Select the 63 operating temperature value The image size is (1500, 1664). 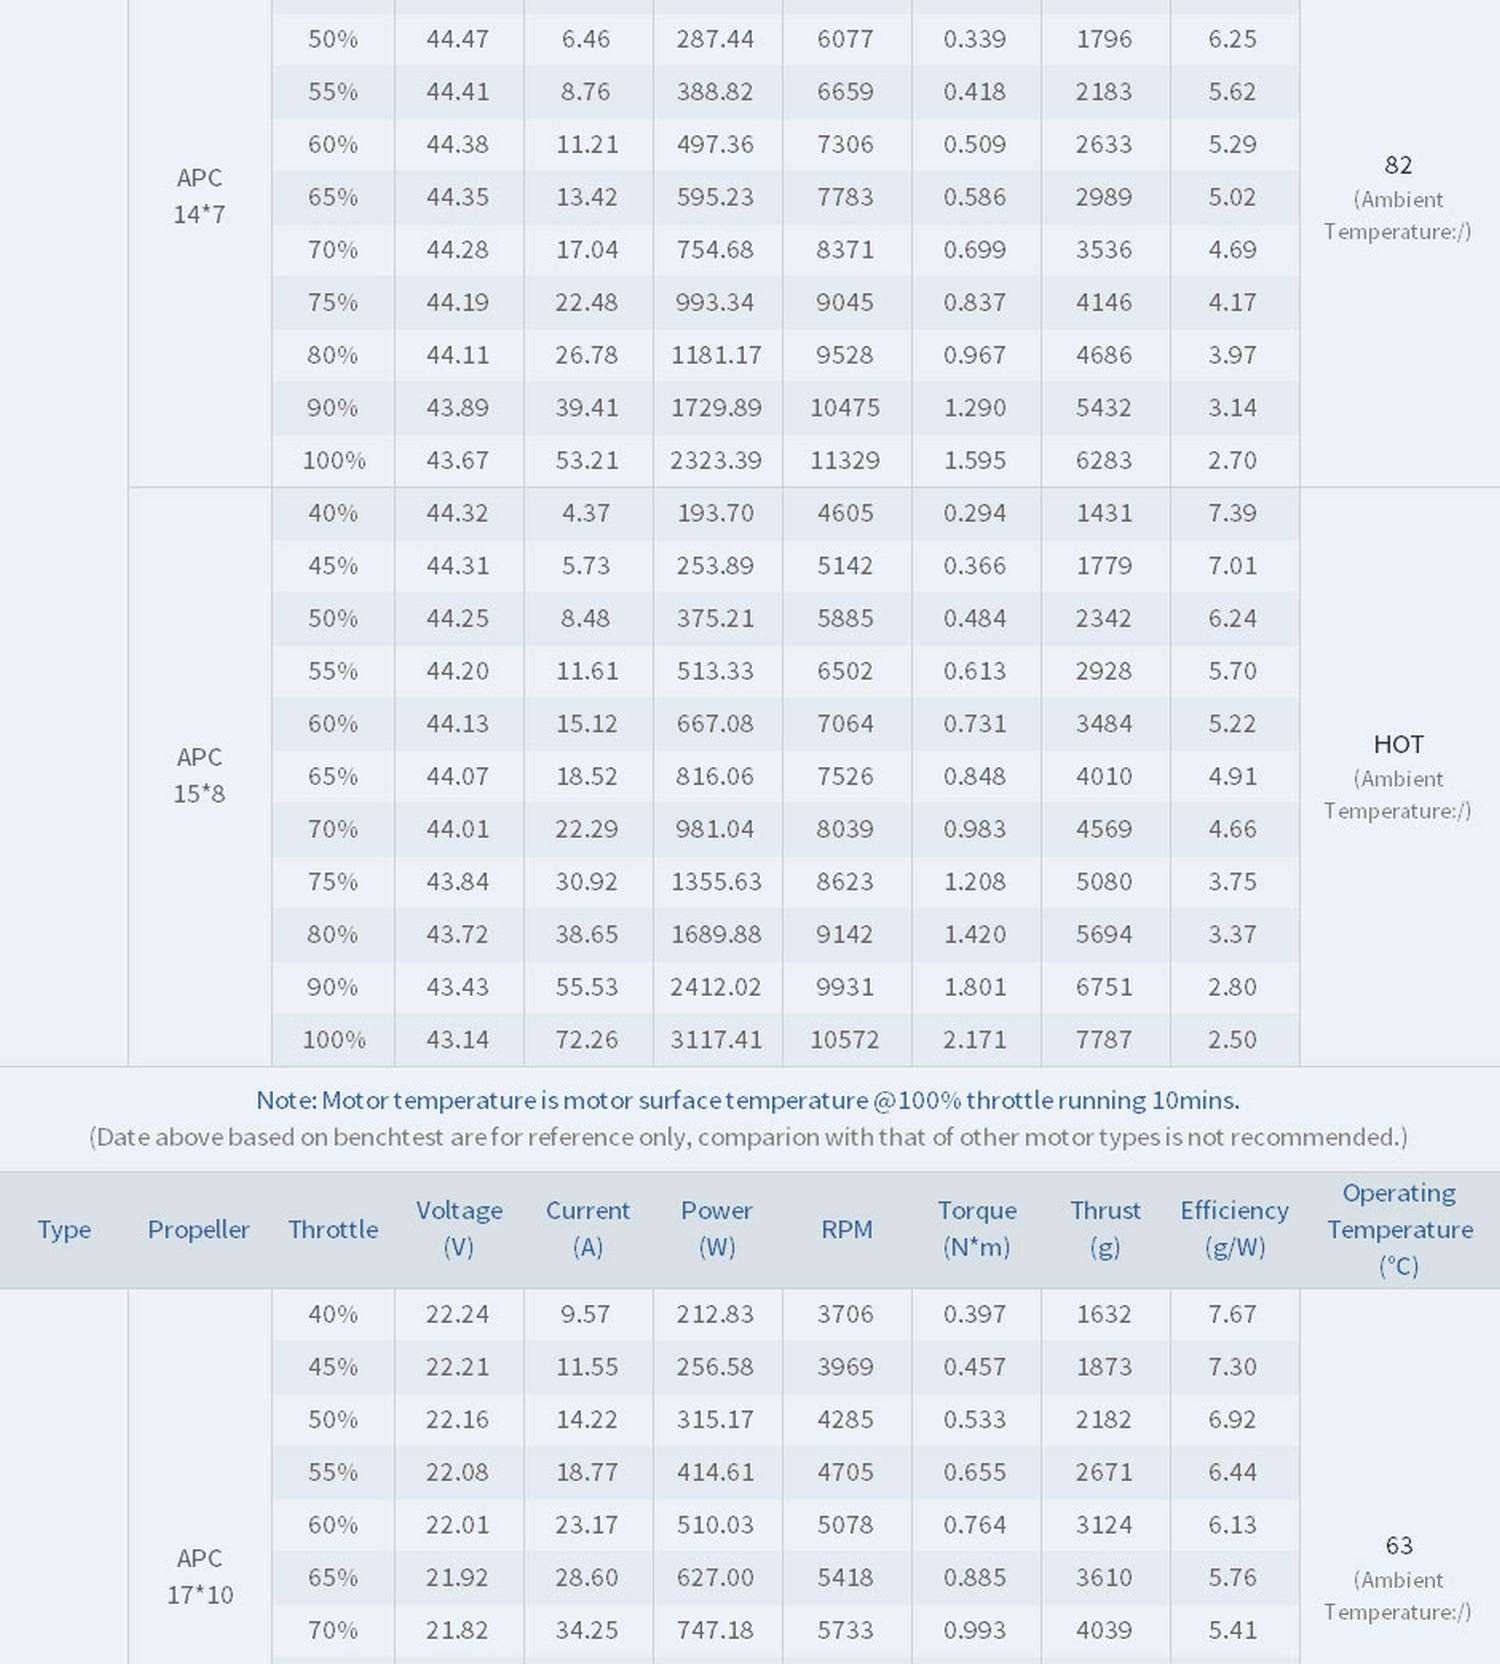pyautogui.click(x=1398, y=1546)
